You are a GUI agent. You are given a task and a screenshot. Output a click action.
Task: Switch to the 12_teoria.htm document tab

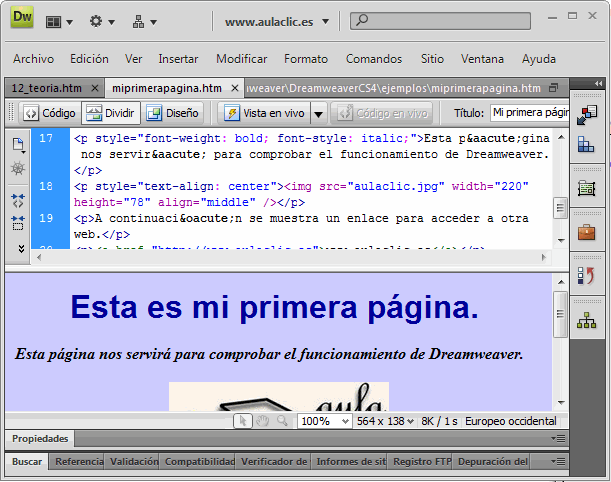(47, 88)
